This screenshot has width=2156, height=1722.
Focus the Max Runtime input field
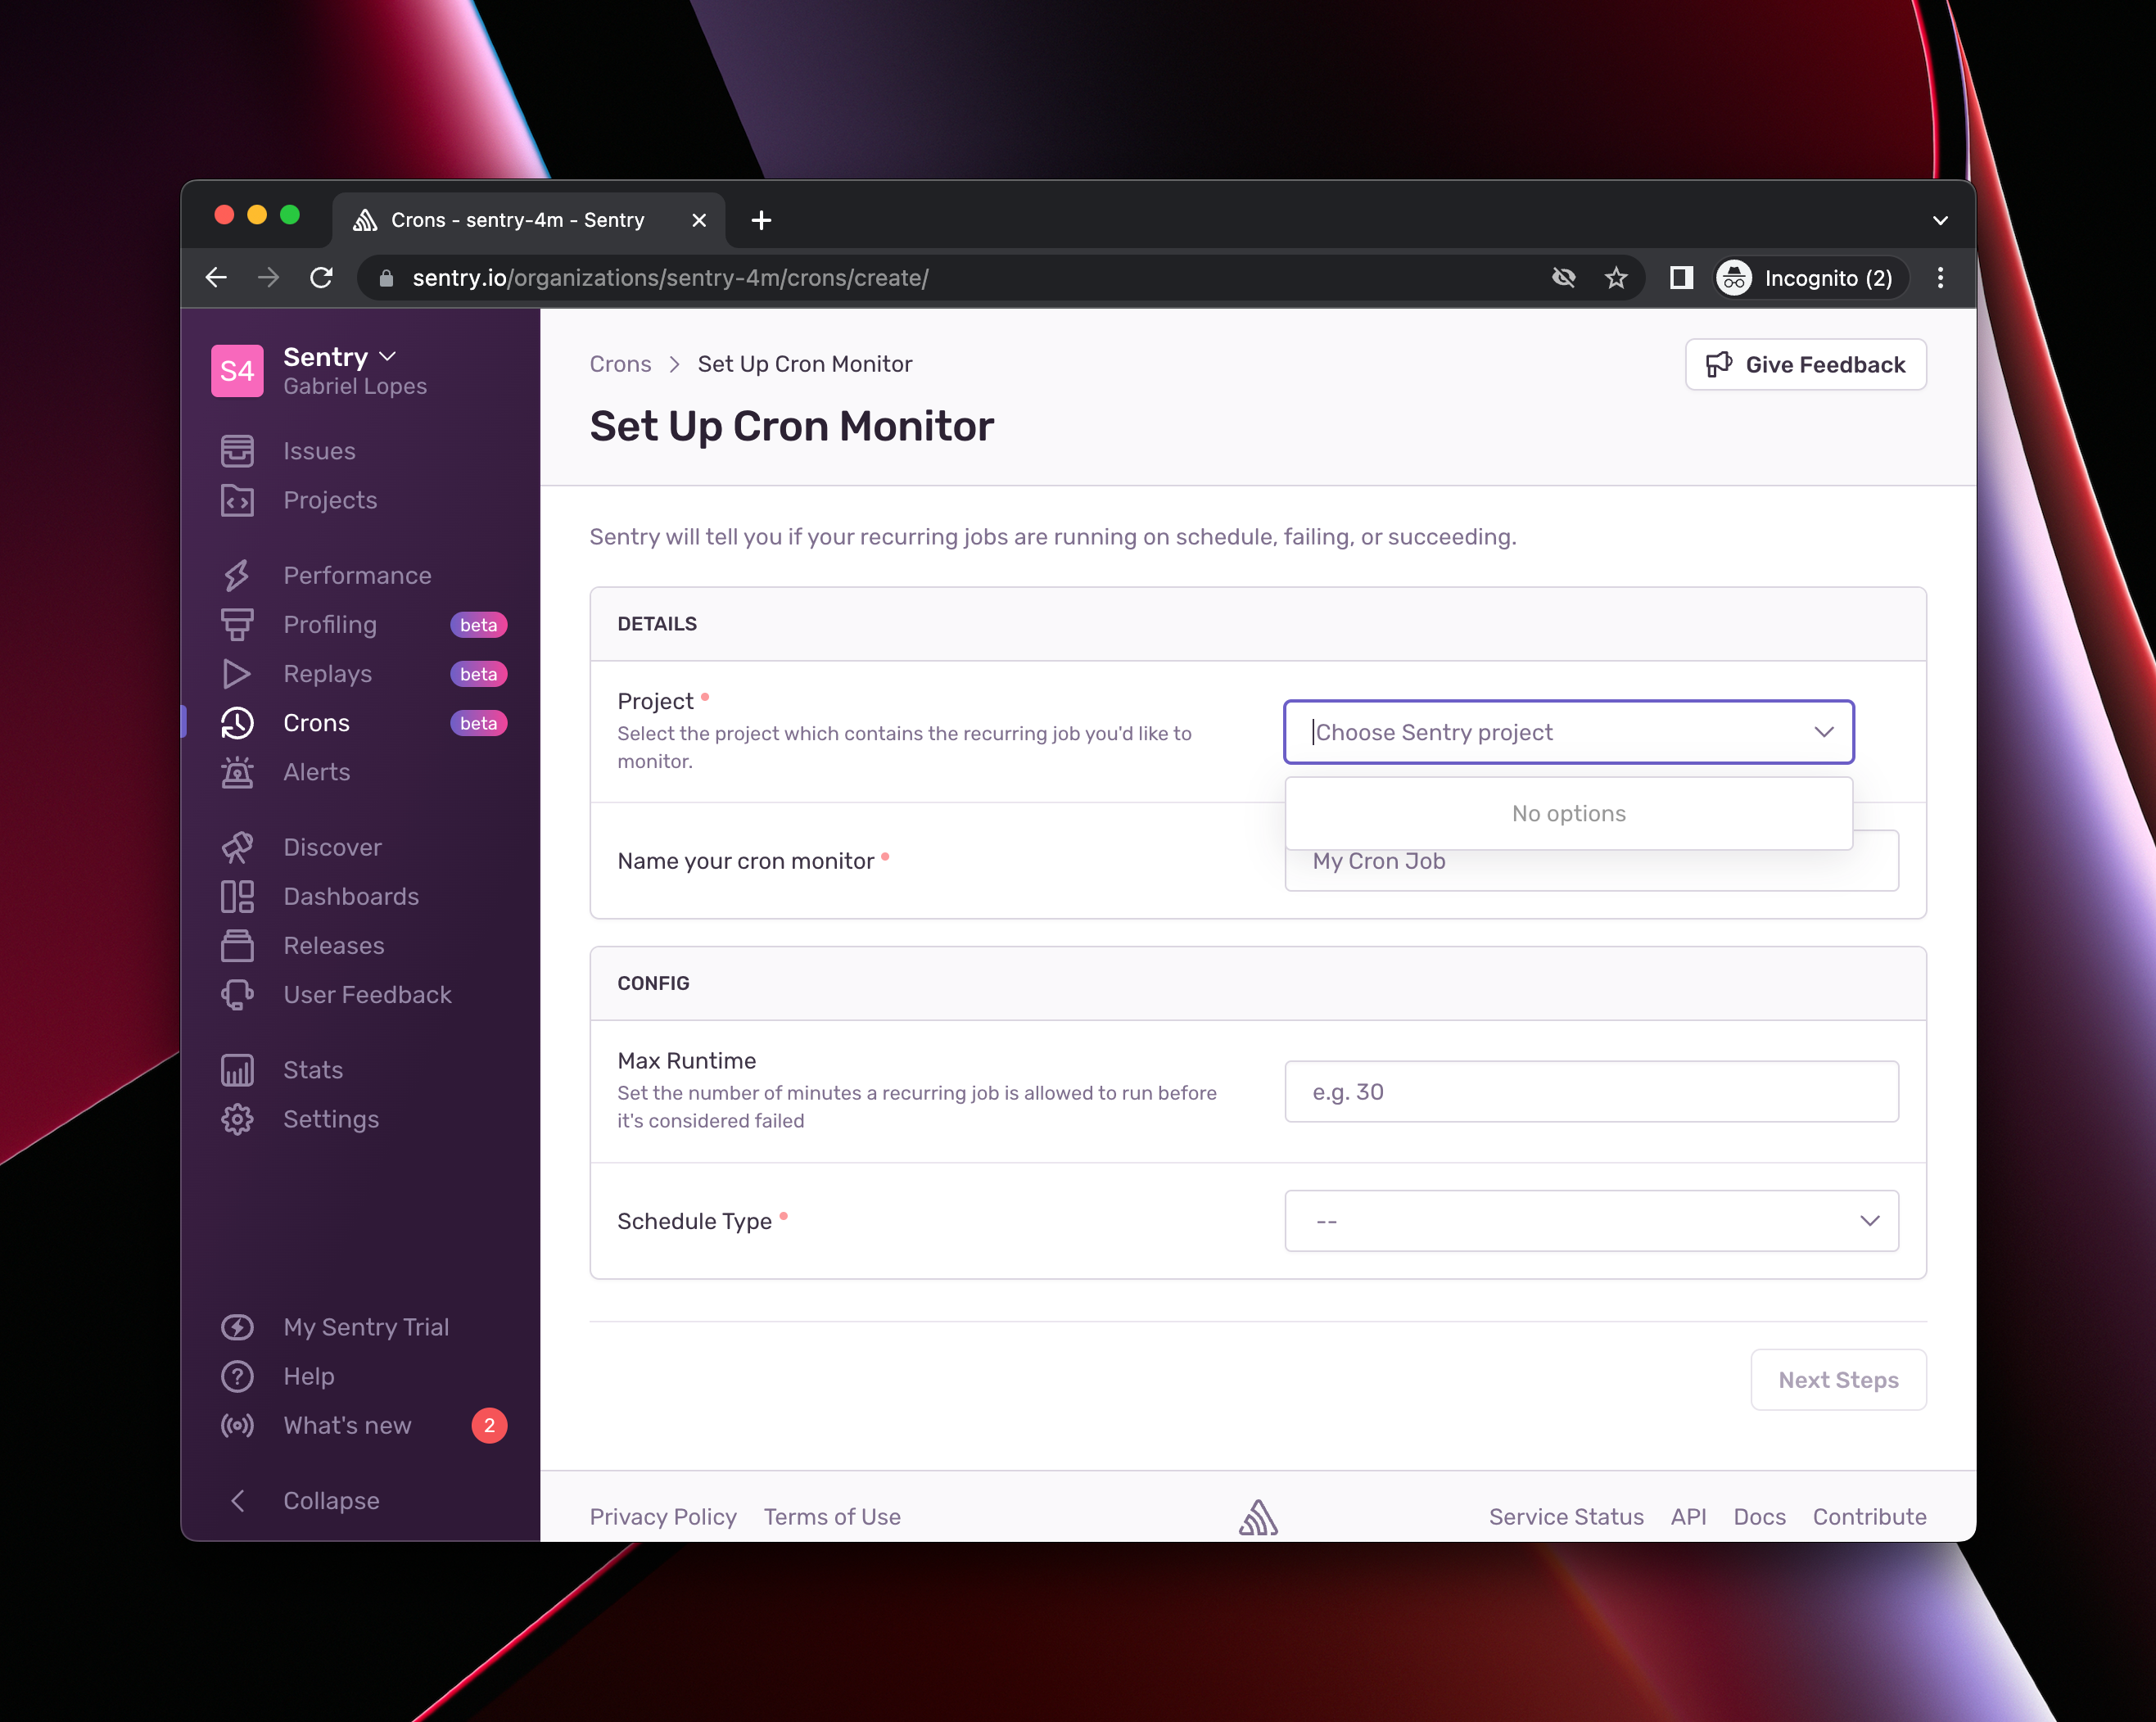(x=1591, y=1091)
